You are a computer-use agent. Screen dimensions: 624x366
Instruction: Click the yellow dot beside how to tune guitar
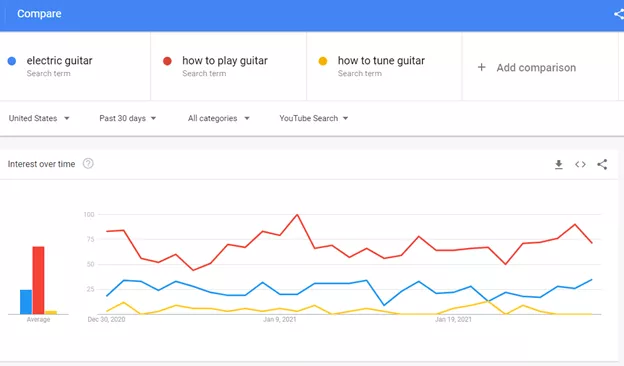[x=323, y=61]
